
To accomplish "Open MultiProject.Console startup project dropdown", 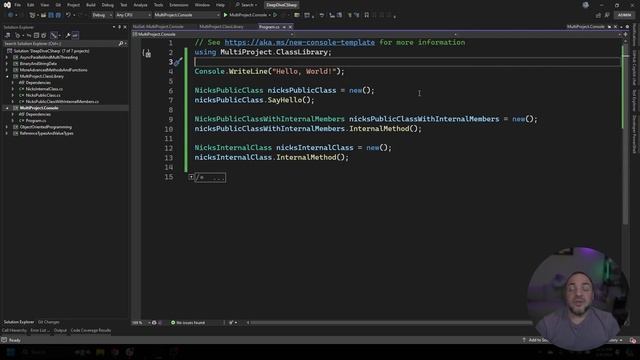I will tap(187, 15).
